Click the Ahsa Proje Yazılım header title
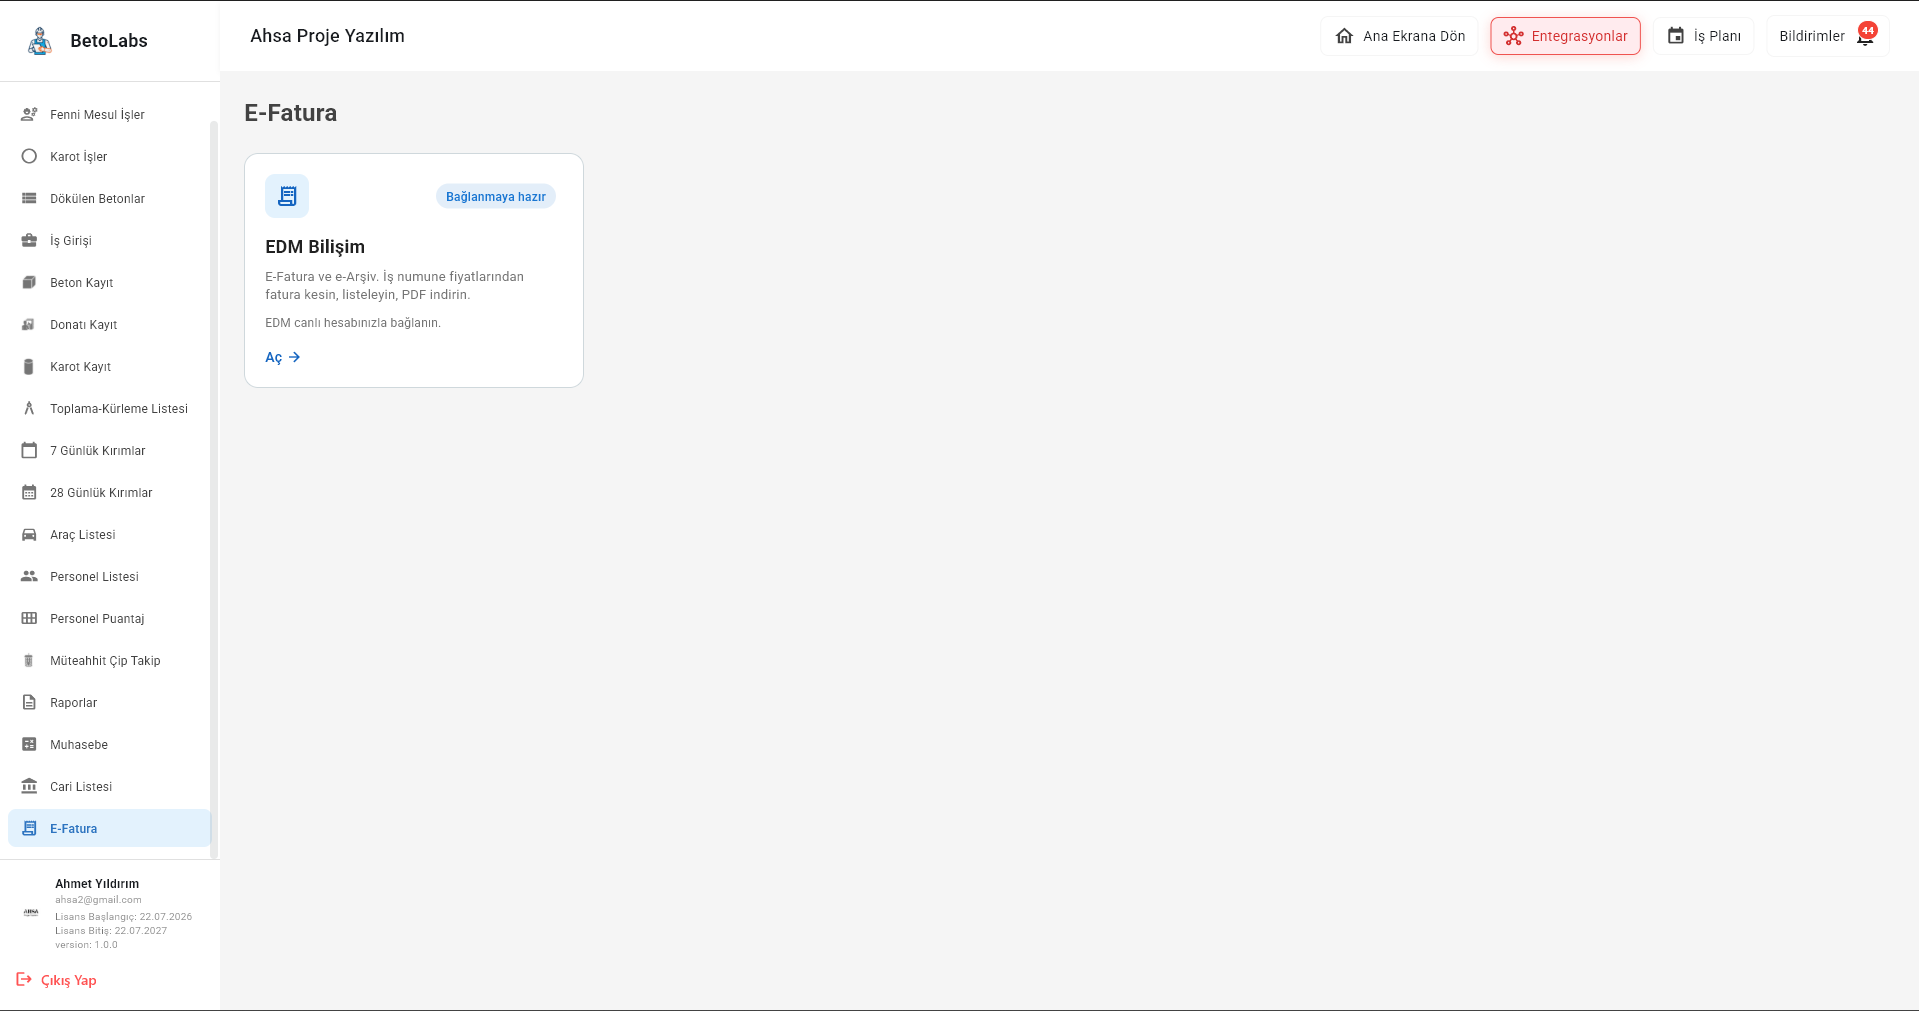Image resolution: width=1919 pixels, height=1011 pixels. 327,36
